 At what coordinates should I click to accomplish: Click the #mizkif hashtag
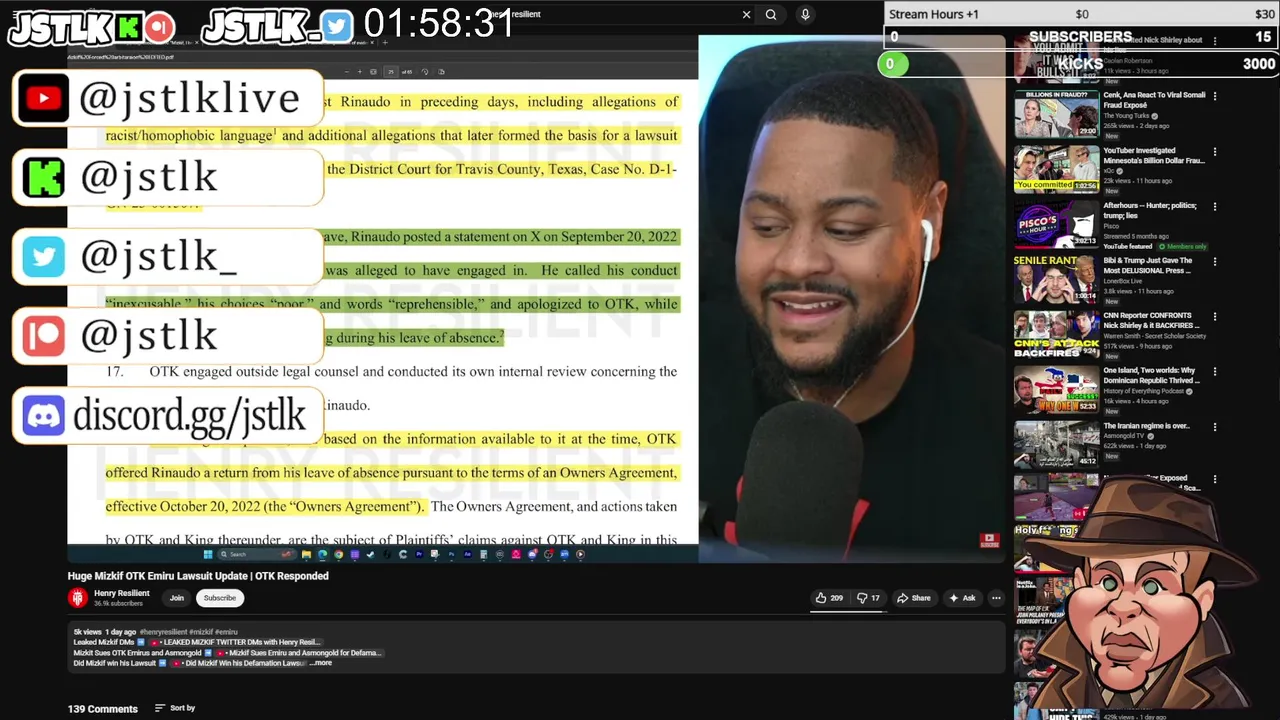point(202,632)
